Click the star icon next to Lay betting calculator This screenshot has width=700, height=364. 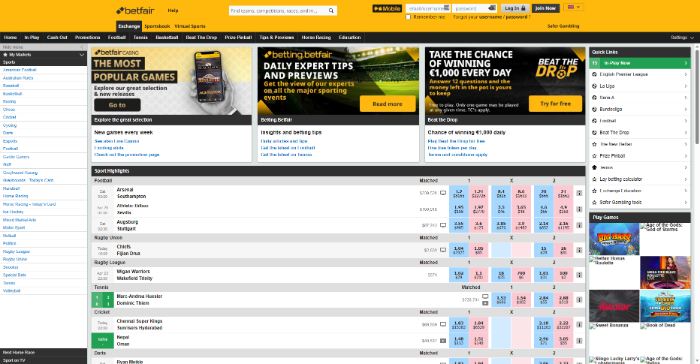(x=594, y=179)
